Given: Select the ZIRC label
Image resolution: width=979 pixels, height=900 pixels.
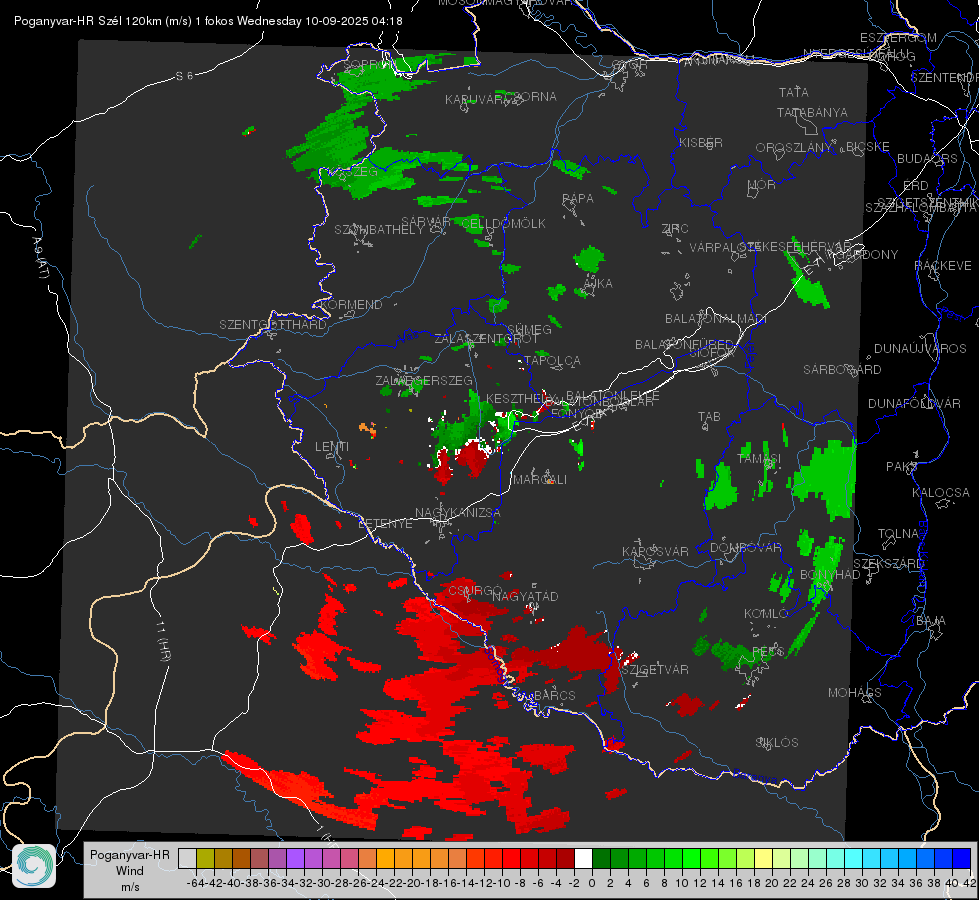Looking at the screenshot, I should pyautogui.click(x=675, y=229).
